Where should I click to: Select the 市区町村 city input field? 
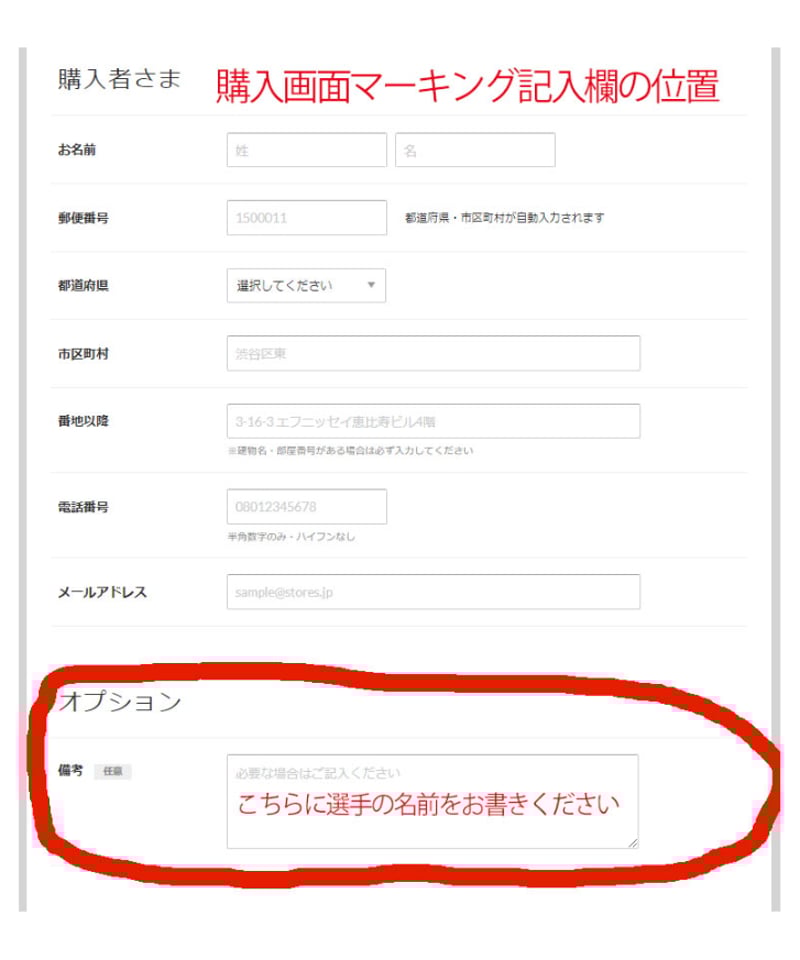point(433,353)
